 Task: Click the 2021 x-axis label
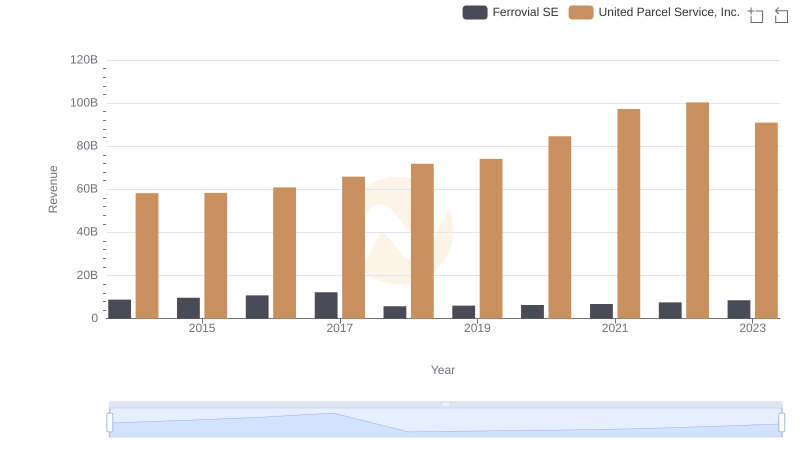pyautogui.click(x=615, y=328)
